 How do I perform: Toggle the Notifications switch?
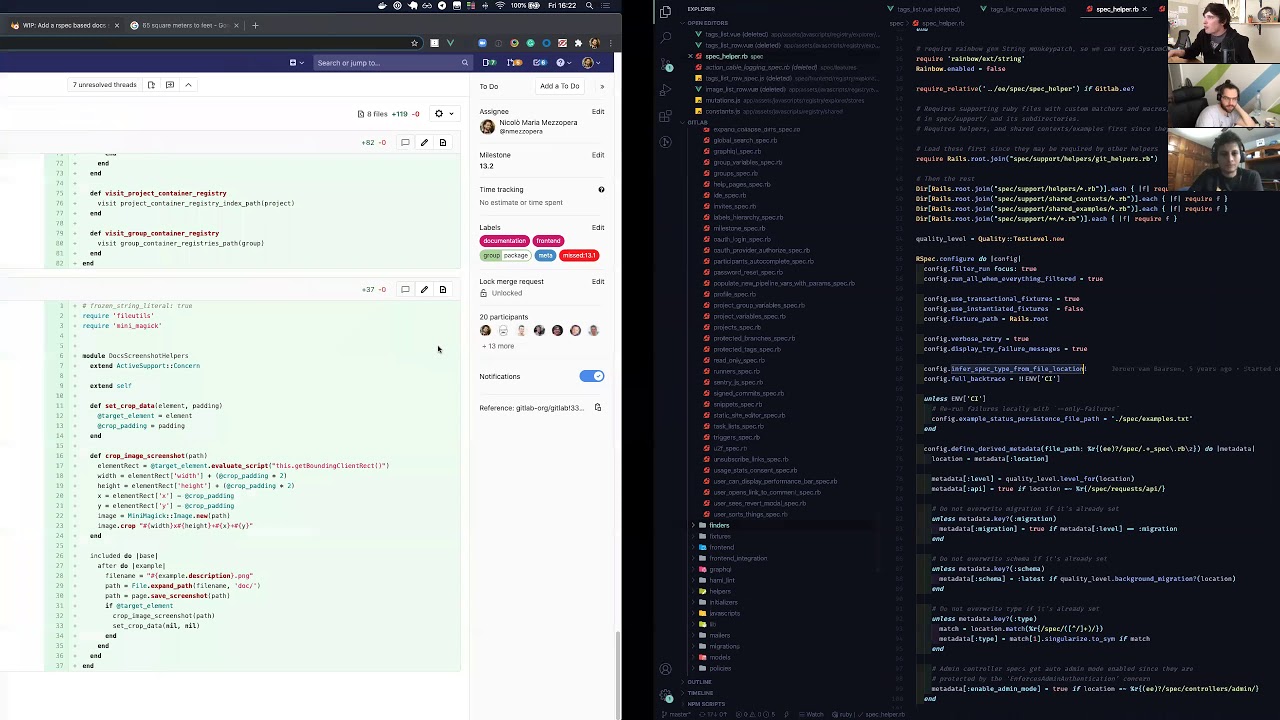pos(592,376)
